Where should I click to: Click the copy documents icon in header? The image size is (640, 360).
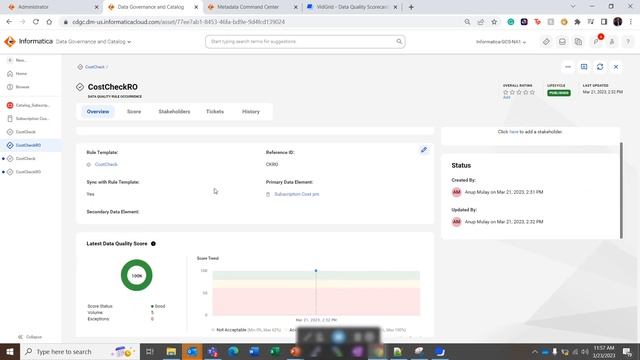click(578, 42)
